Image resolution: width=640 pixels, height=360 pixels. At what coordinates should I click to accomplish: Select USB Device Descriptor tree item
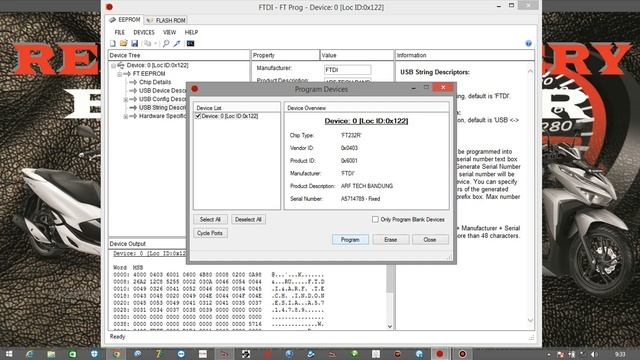pyautogui.click(x=162, y=91)
